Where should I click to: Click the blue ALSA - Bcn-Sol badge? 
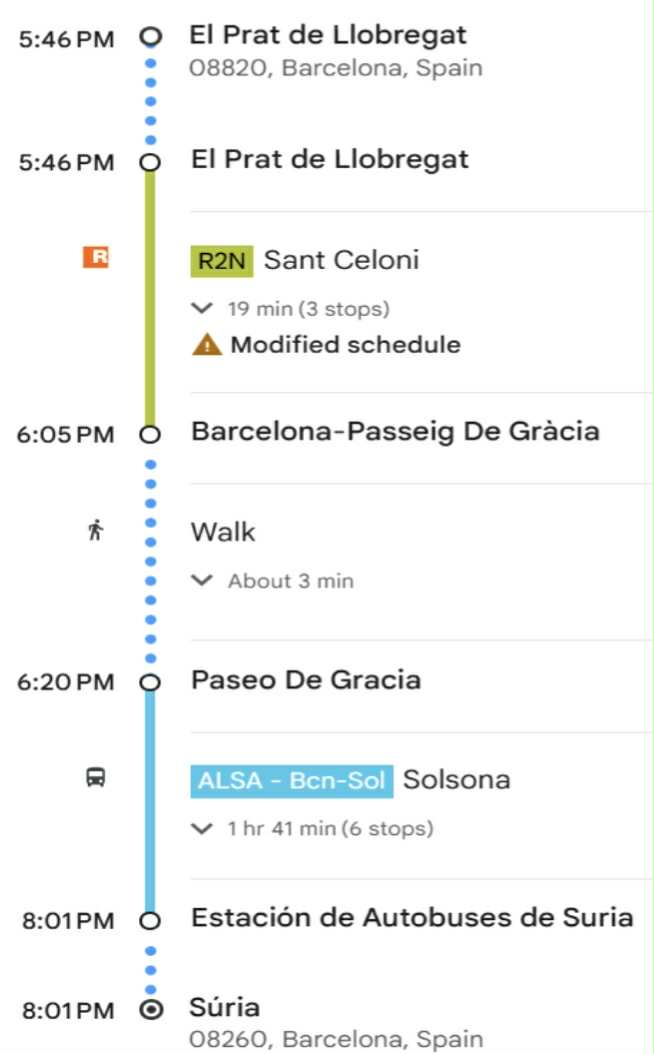point(292,780)
